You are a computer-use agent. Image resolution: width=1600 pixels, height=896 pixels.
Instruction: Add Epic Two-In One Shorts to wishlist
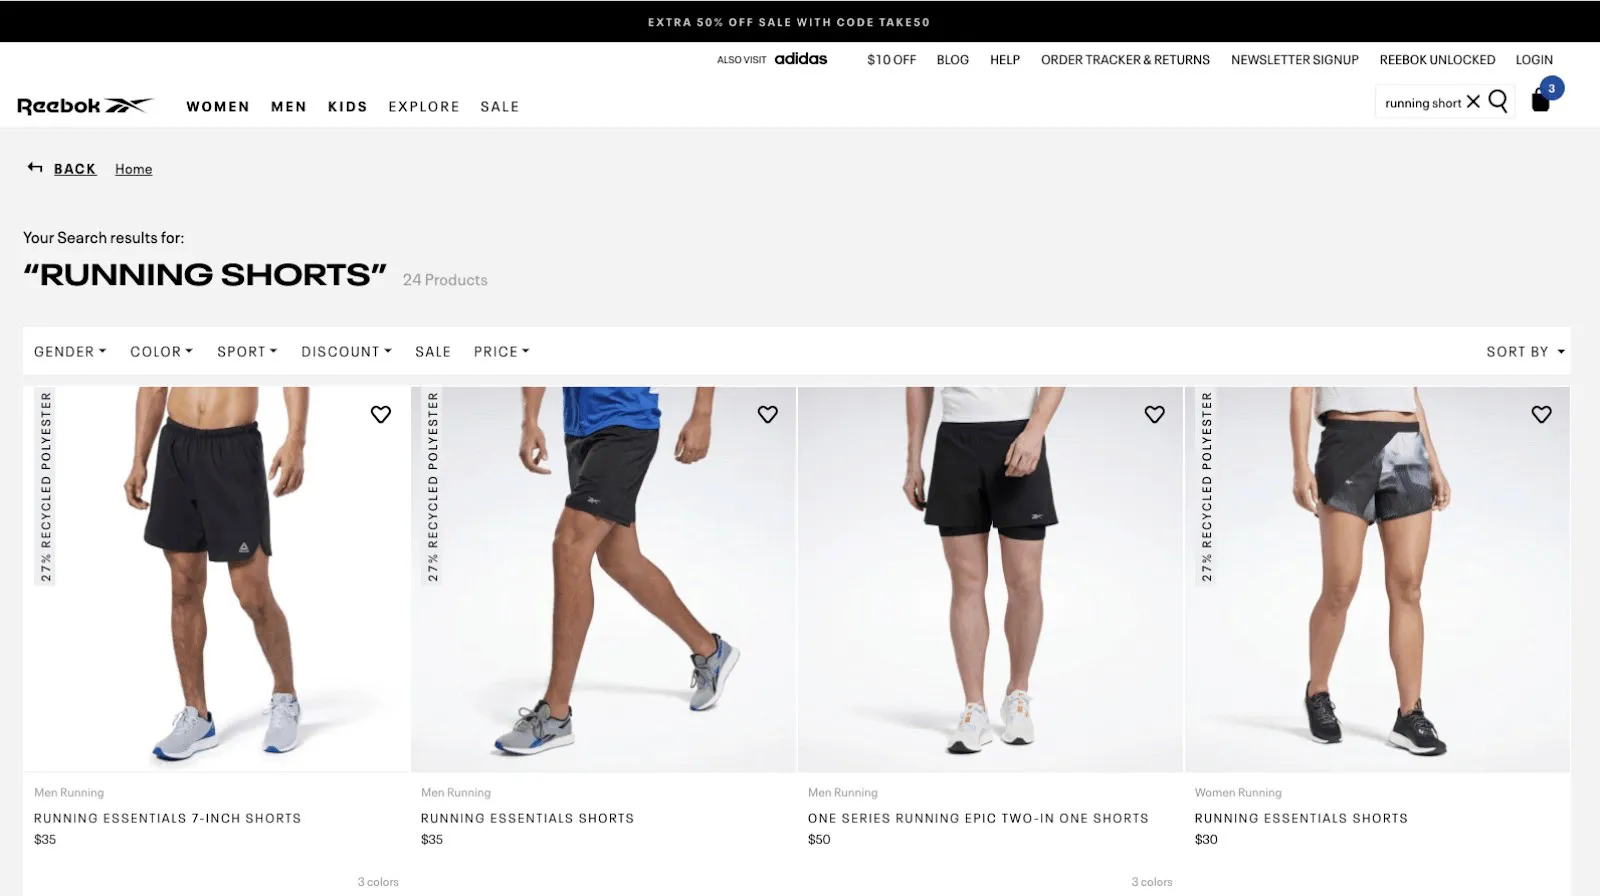tap(1155, 414)
